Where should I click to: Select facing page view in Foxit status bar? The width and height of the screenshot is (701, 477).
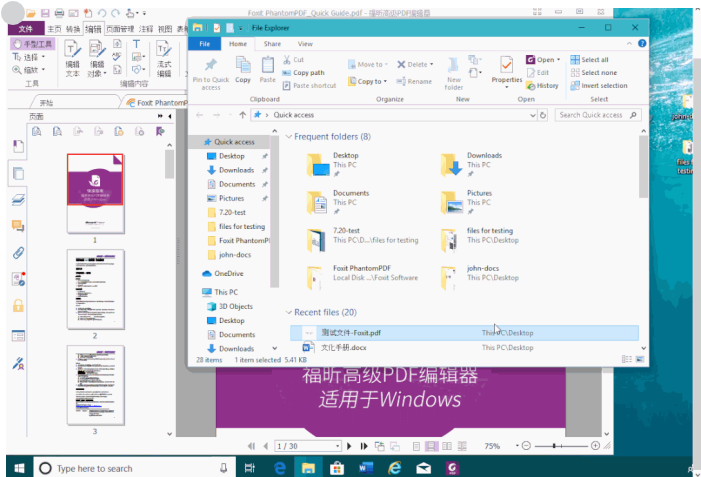[x=447, y=446]
